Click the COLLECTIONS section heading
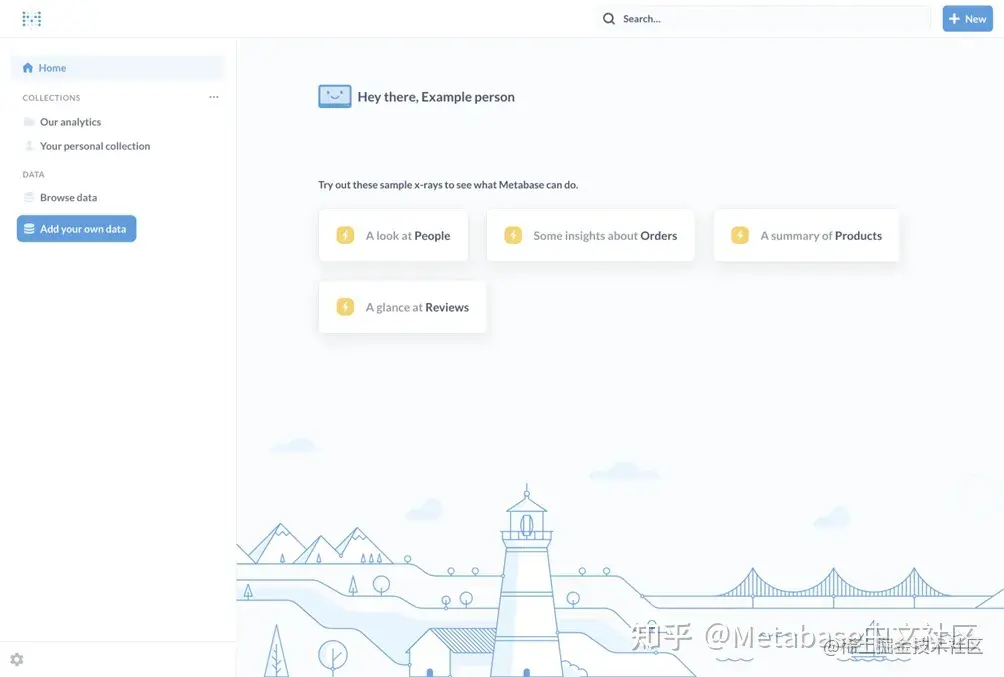Image resolution: width=1004 pixels, height=677 pixels. [51, 98]
